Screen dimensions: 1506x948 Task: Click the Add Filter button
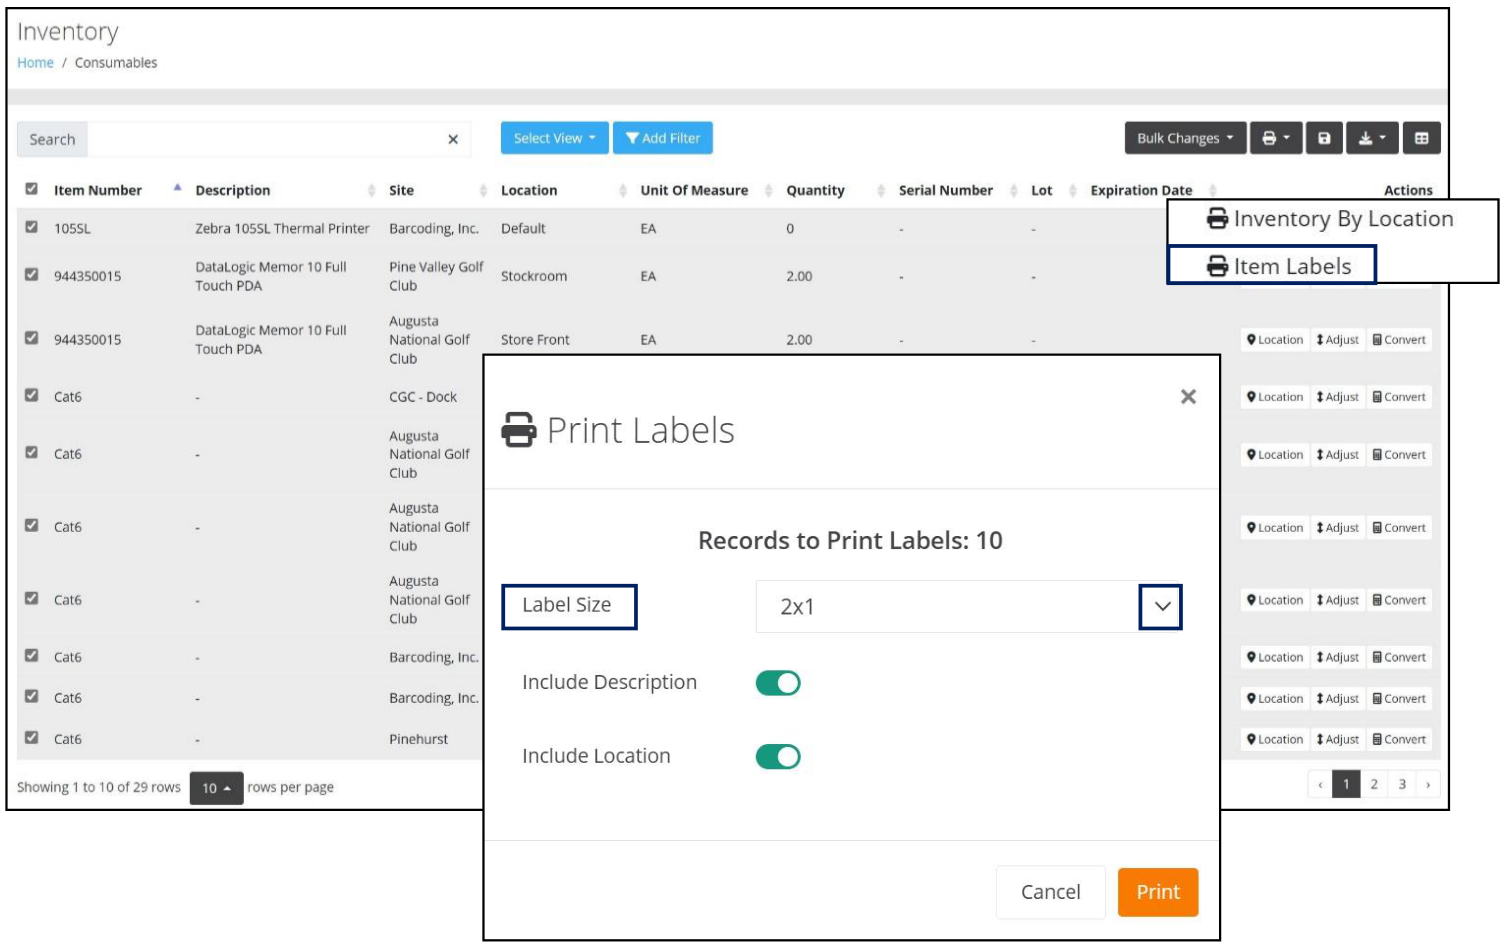[663, 138]
